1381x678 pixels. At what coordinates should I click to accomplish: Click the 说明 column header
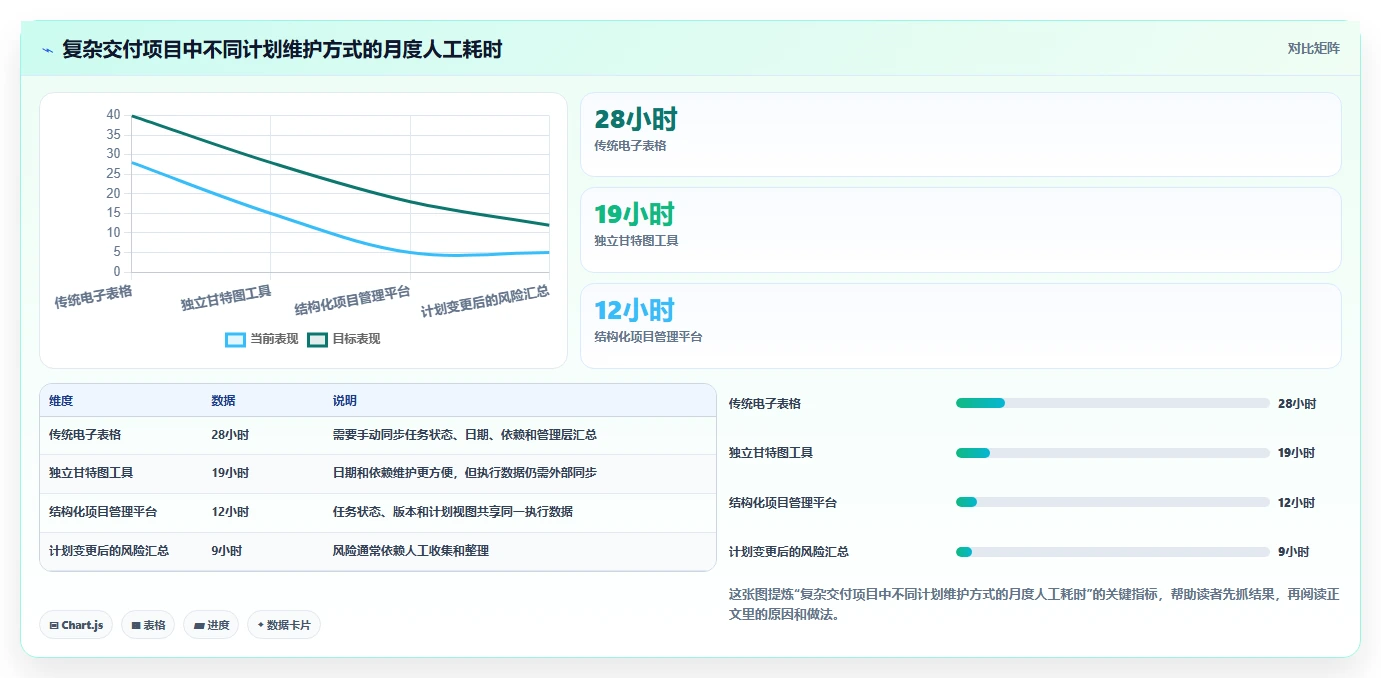click(345, 401)
